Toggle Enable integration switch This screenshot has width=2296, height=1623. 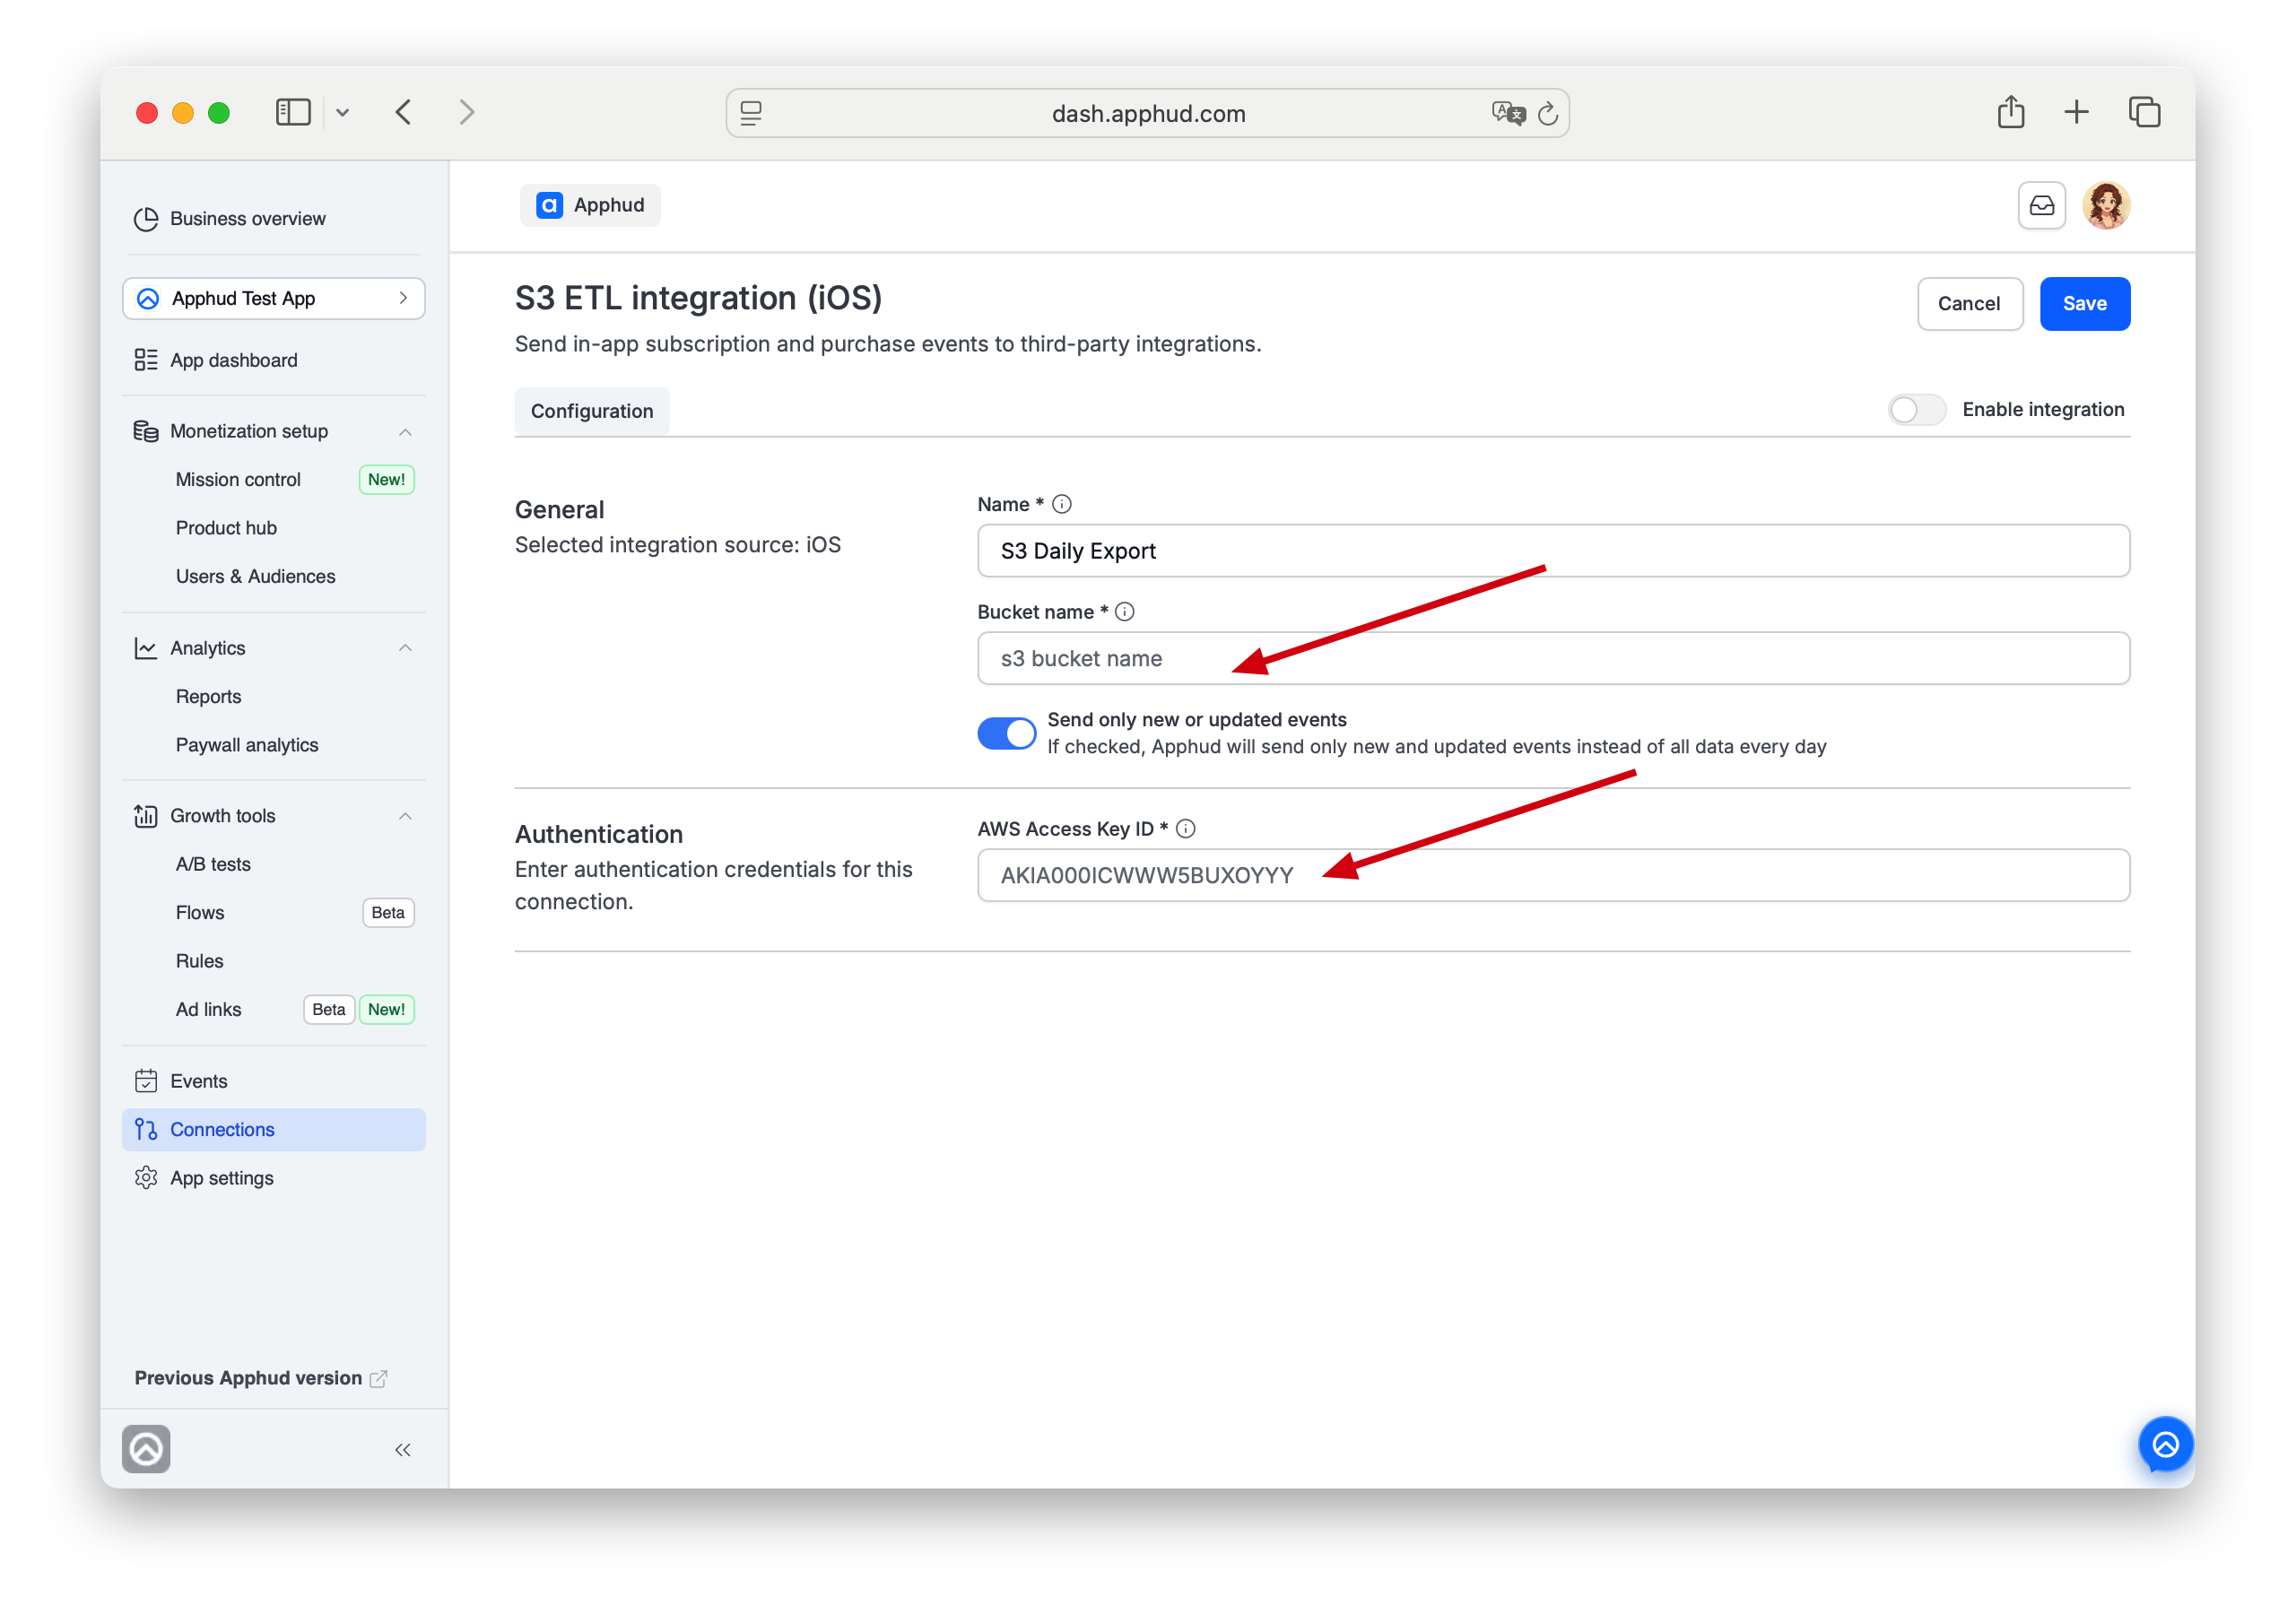click(x=1915, y=410)
